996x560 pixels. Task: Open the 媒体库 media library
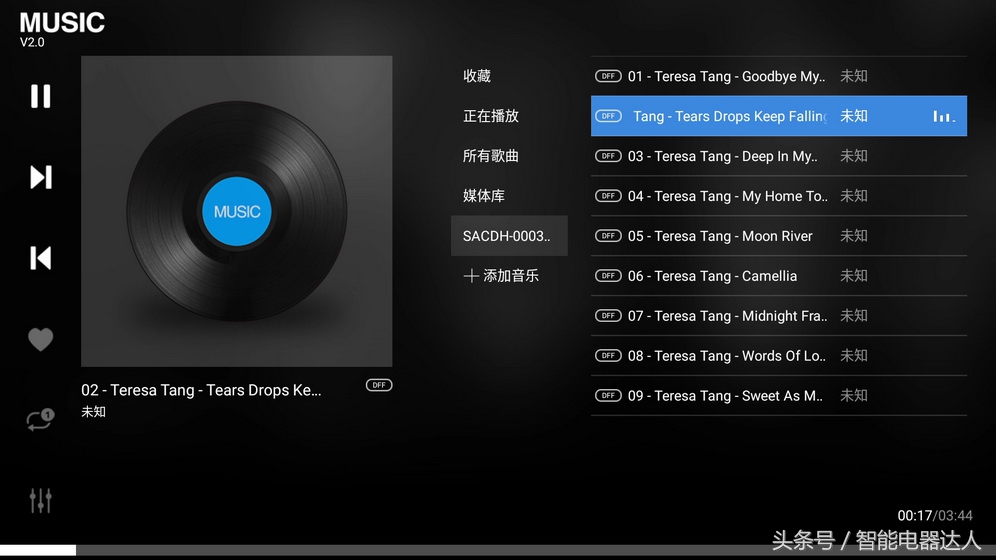[x=484, y=196]
